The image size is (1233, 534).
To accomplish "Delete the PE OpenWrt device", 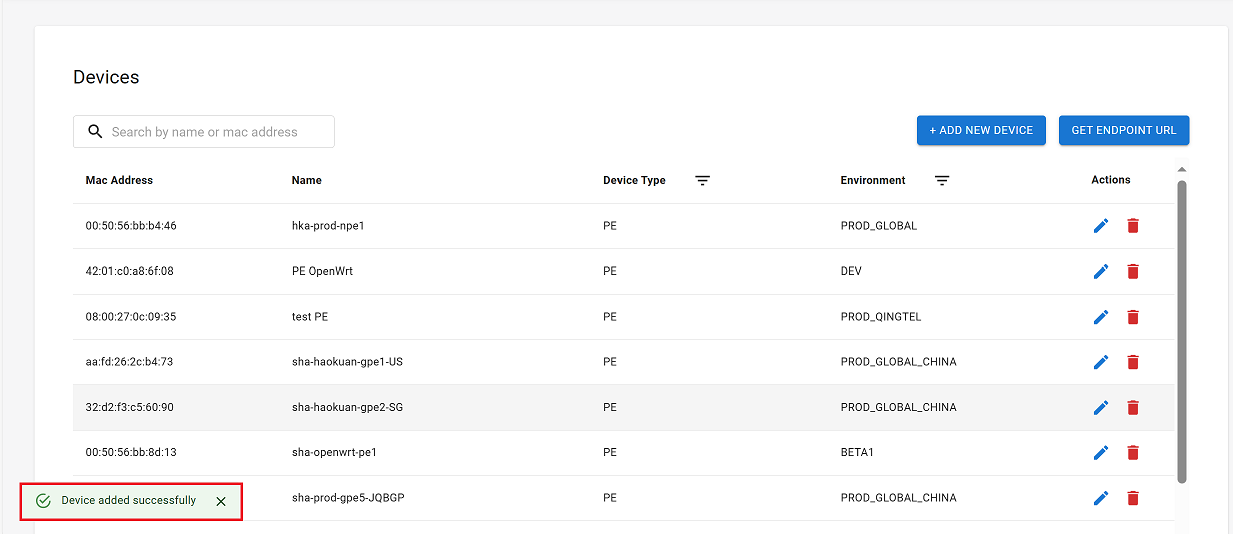I will [x=1133, y=271].
